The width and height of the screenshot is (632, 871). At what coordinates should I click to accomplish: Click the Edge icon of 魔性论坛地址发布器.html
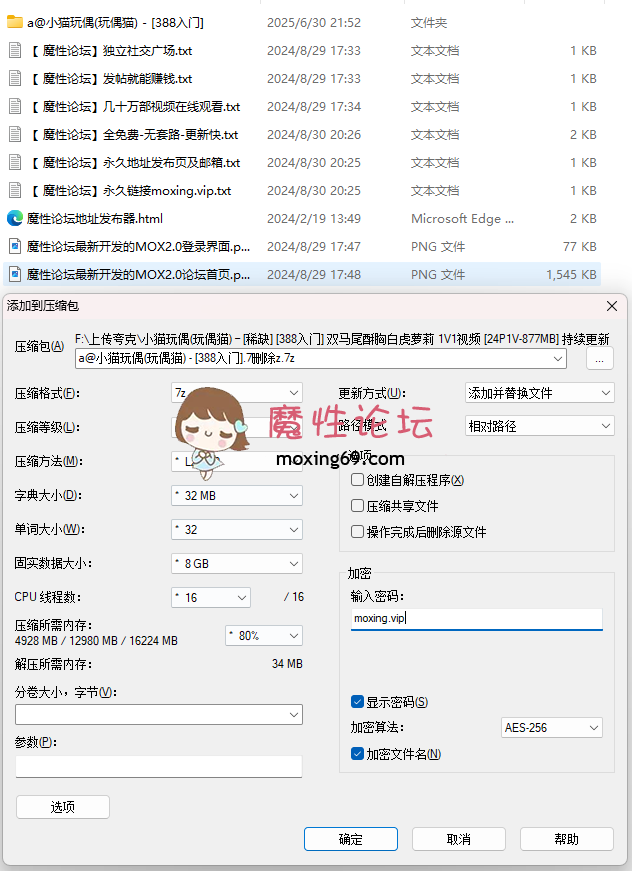[15, 218]
